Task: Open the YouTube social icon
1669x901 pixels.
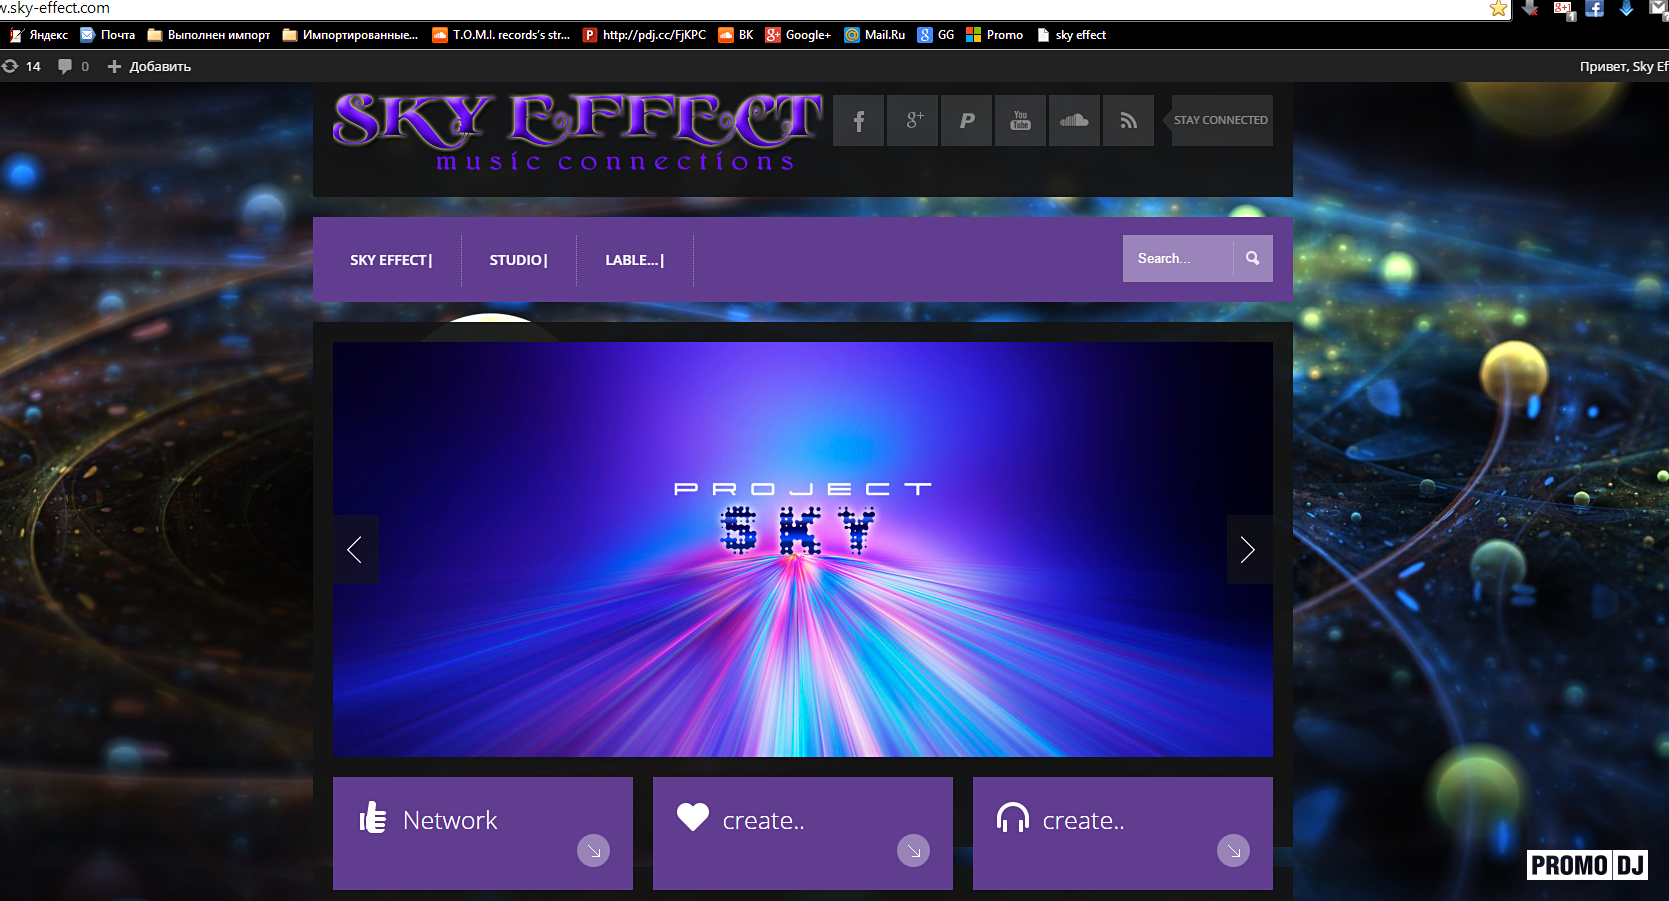Action: pos(1020,121)
